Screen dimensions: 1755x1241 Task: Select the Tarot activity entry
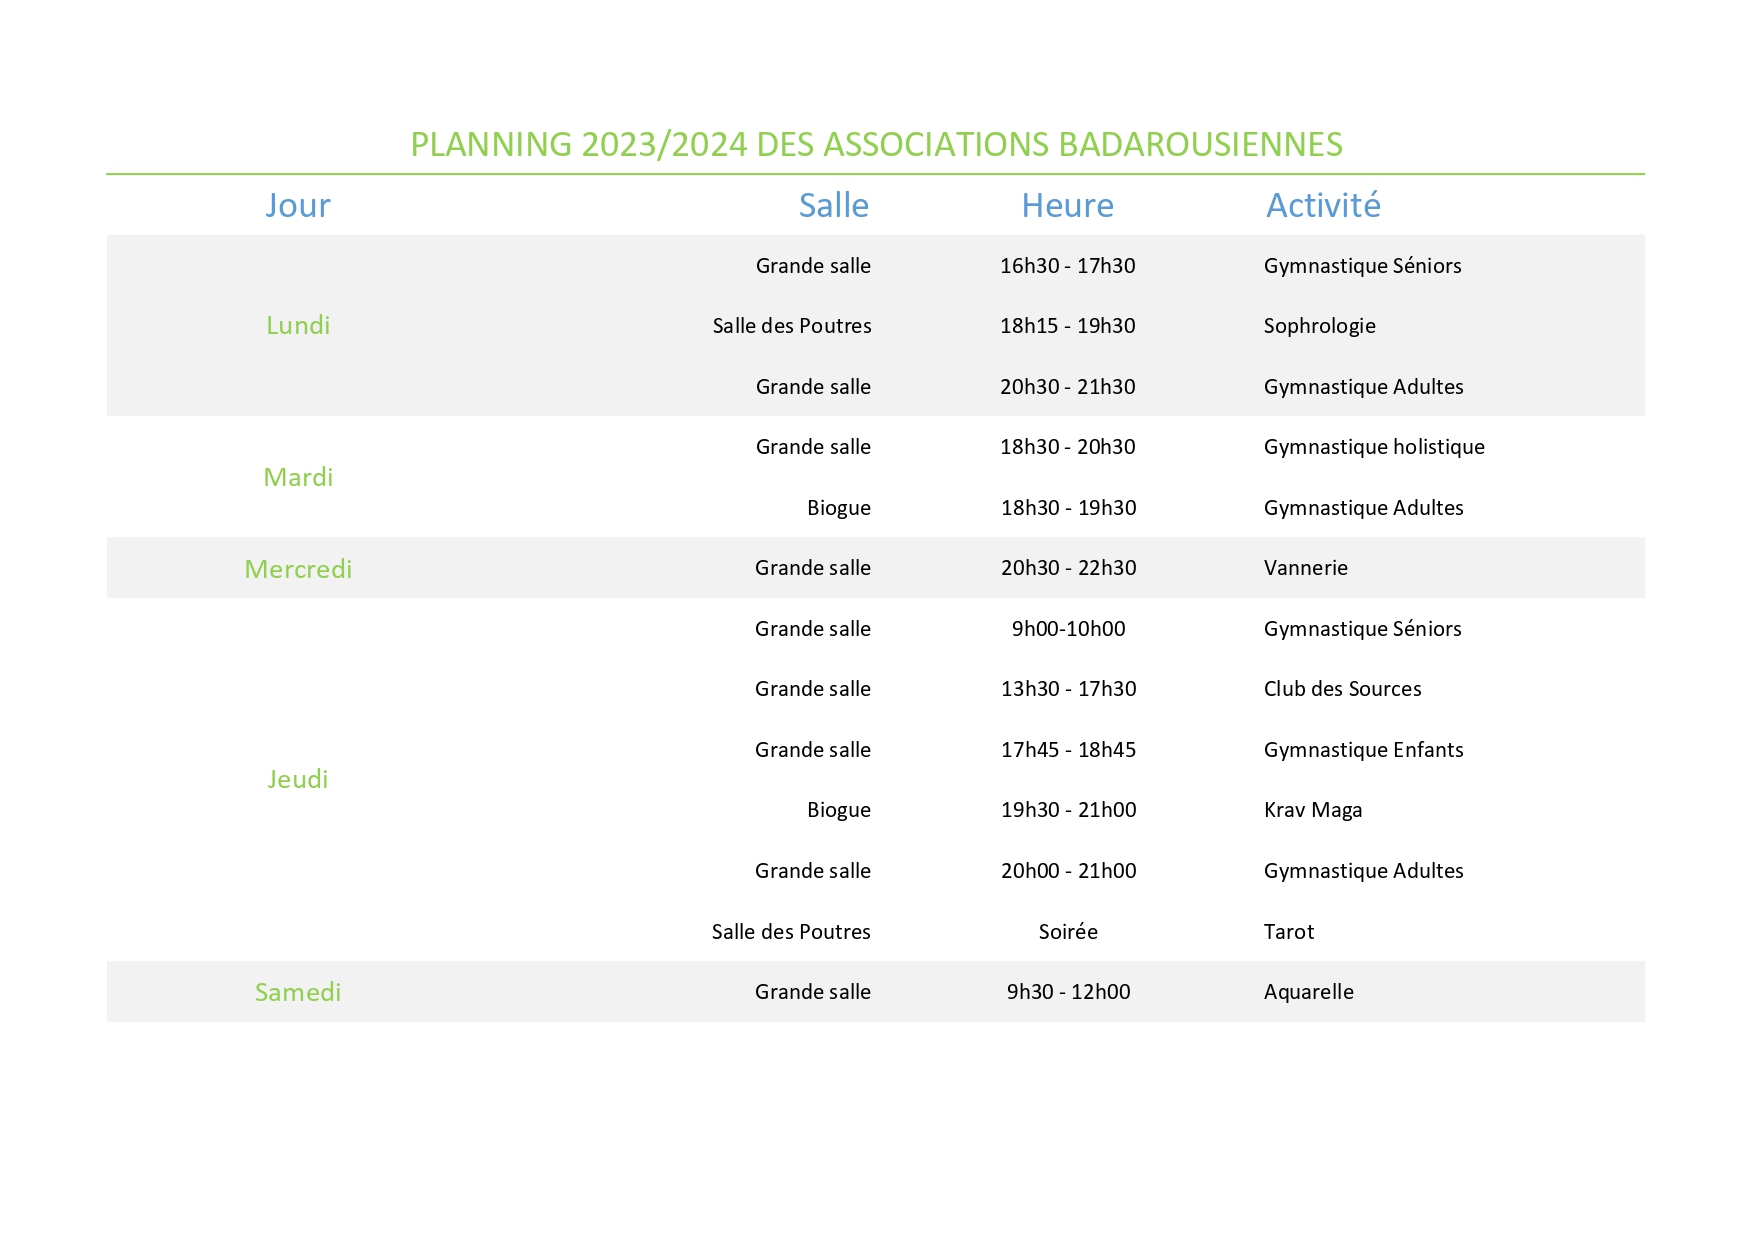(1288, 932)
